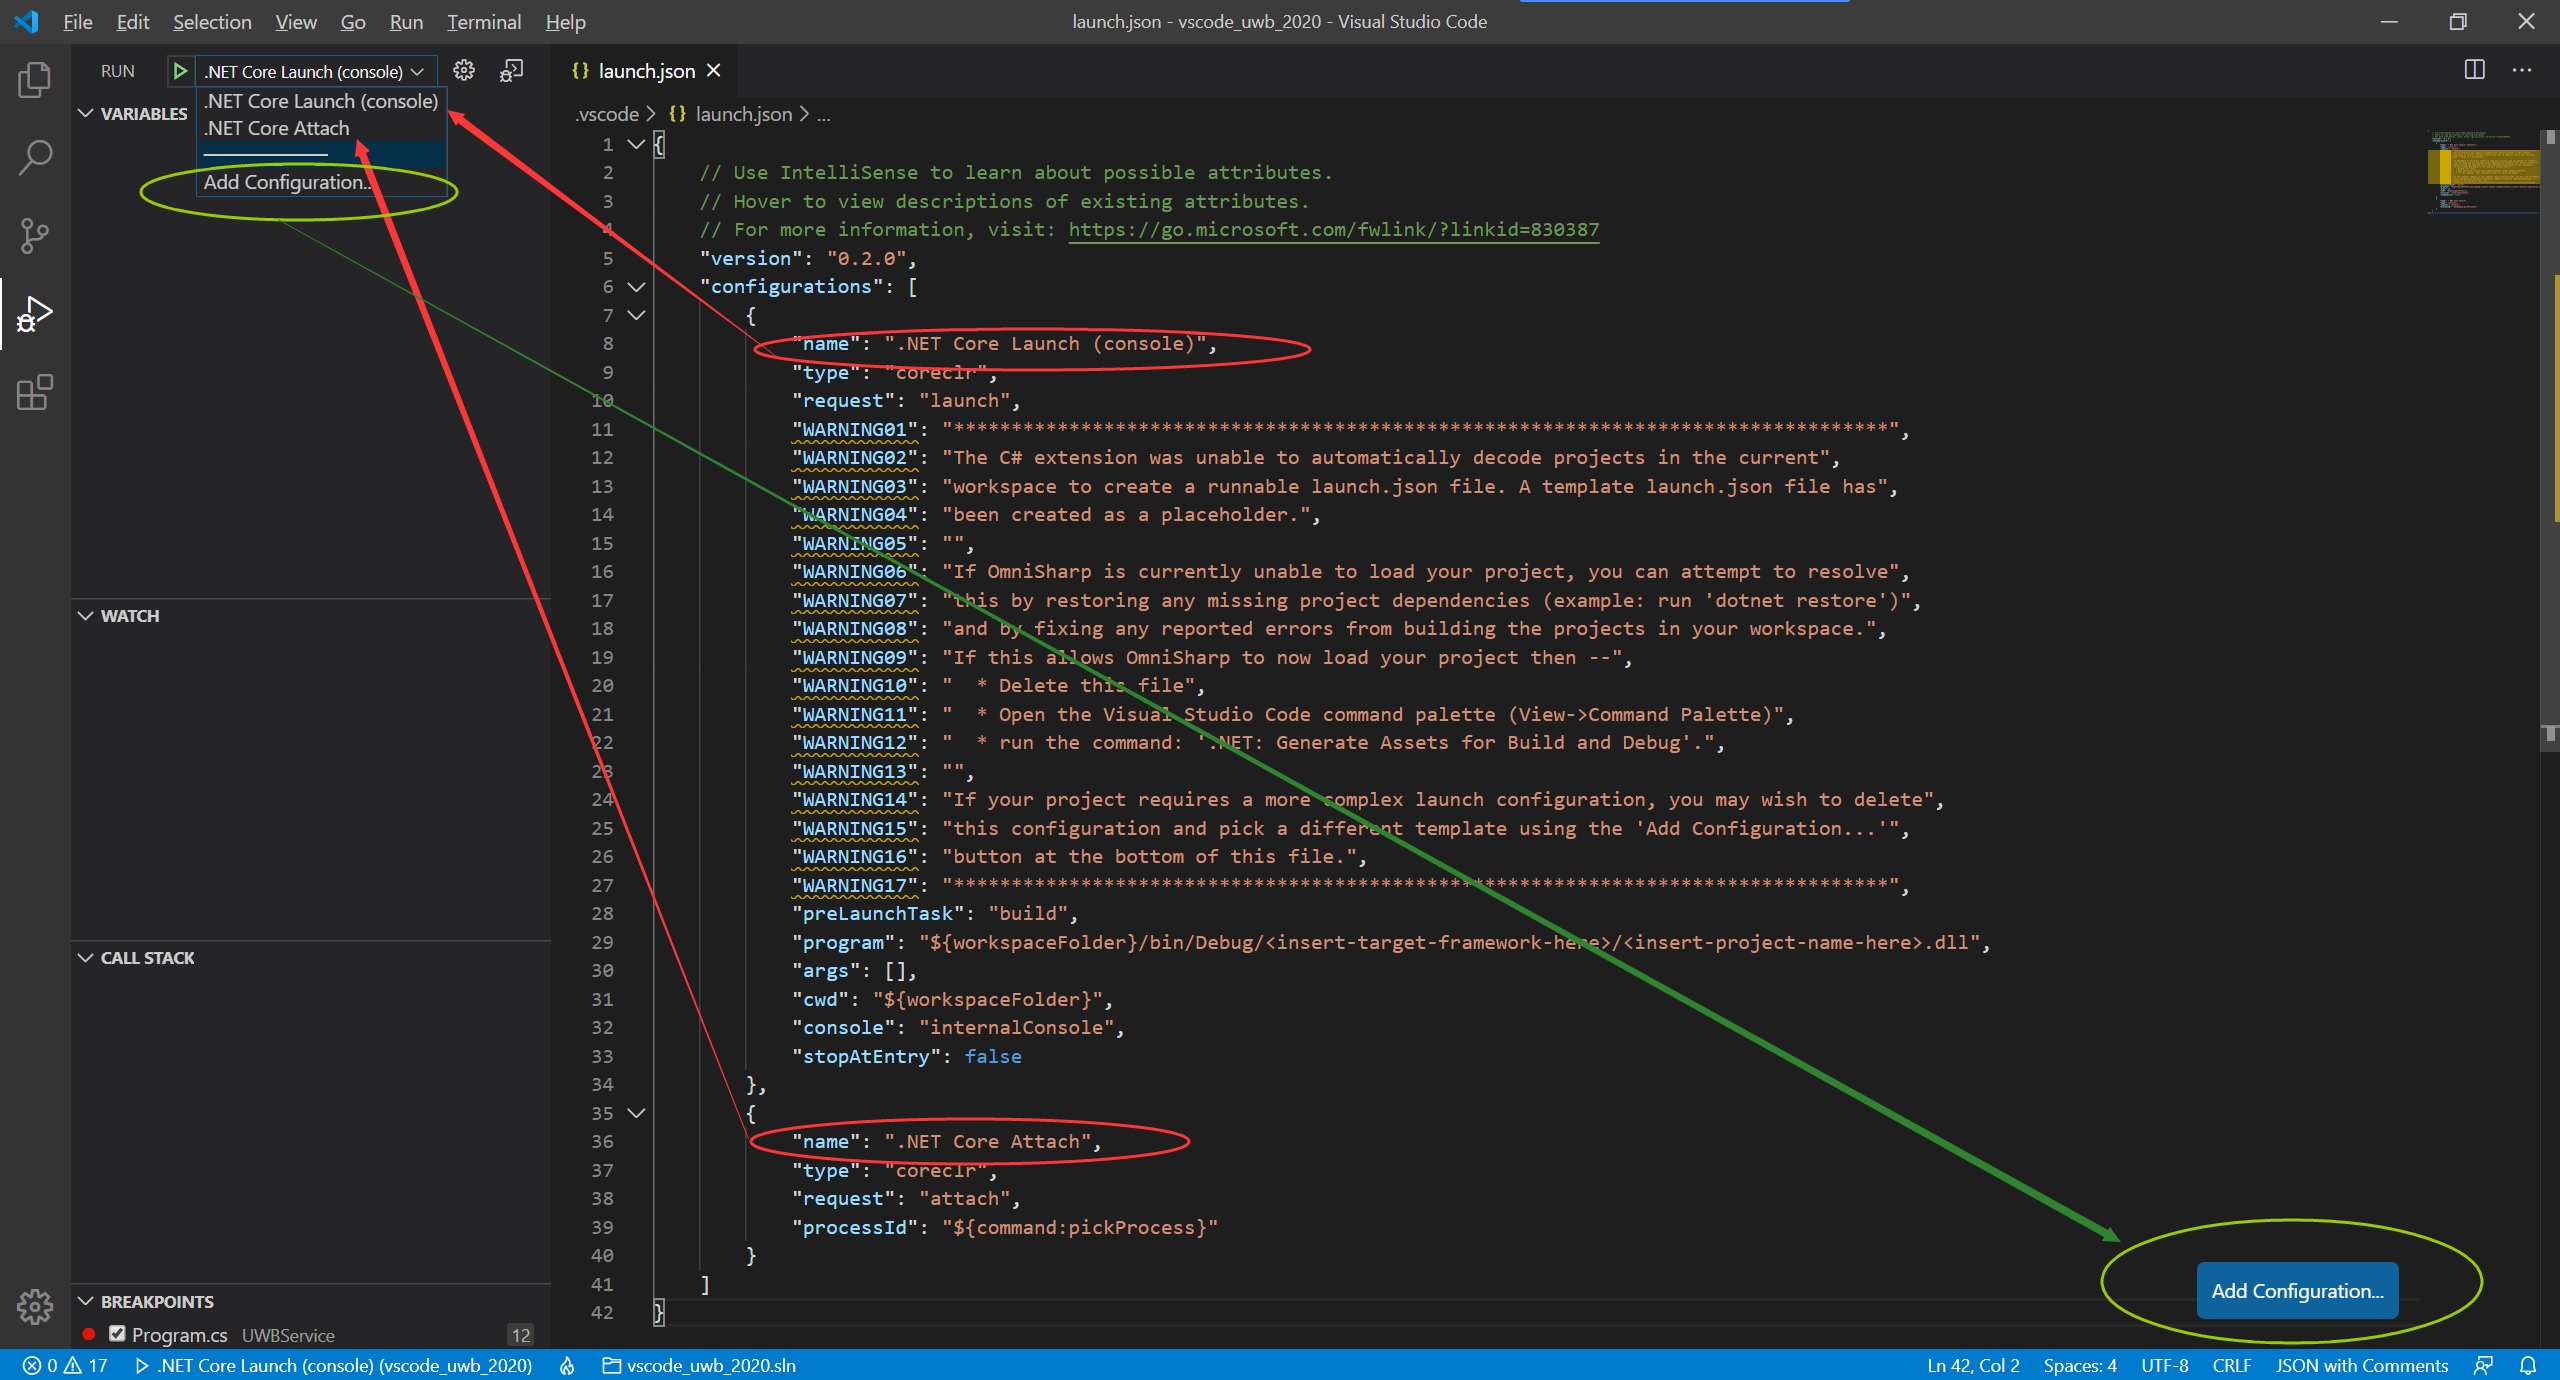Click the blue Add Configuration... button

coord(2296,1291)
